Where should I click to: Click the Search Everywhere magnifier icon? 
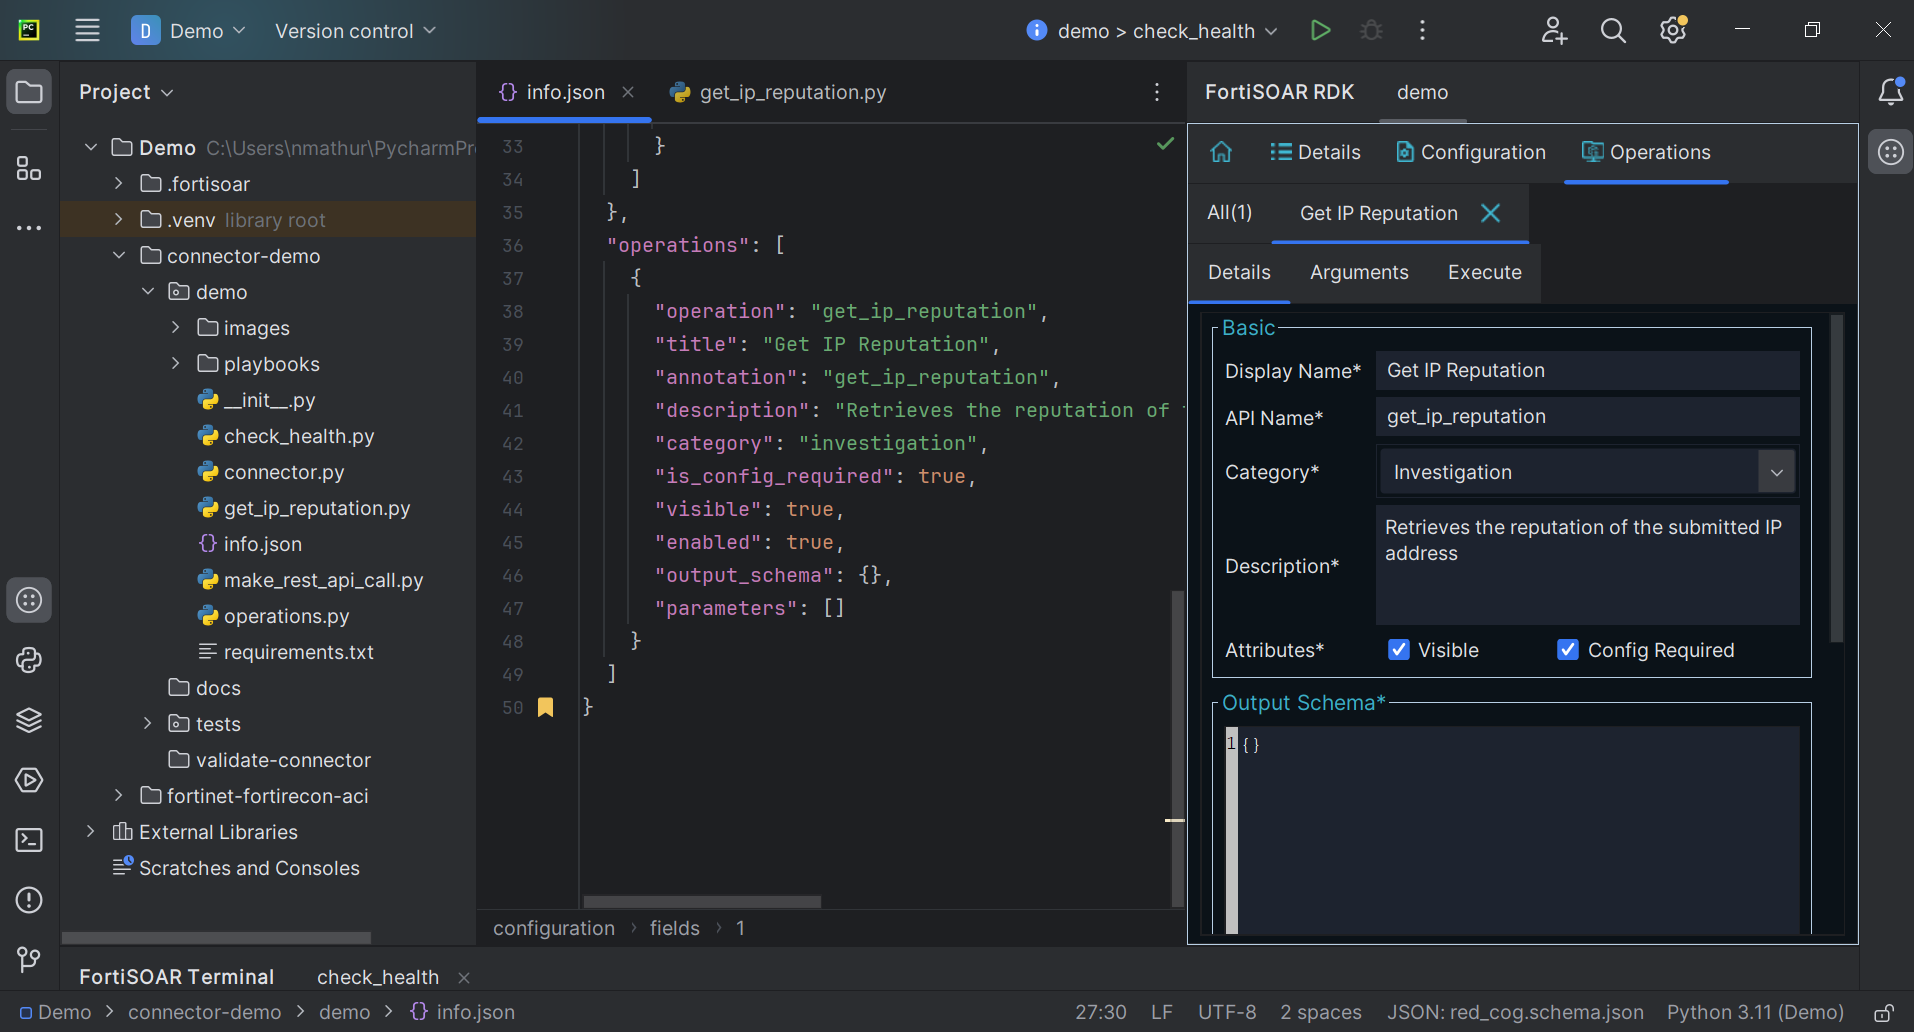[1613, 31]
